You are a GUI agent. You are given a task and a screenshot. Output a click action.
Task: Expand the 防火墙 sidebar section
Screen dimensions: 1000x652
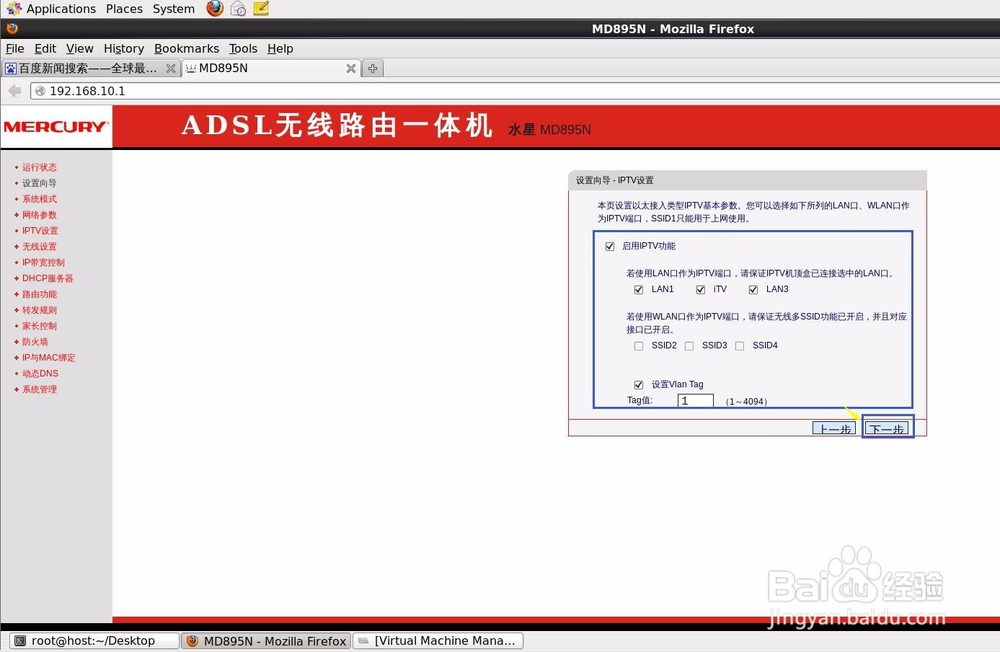[34, 342]
